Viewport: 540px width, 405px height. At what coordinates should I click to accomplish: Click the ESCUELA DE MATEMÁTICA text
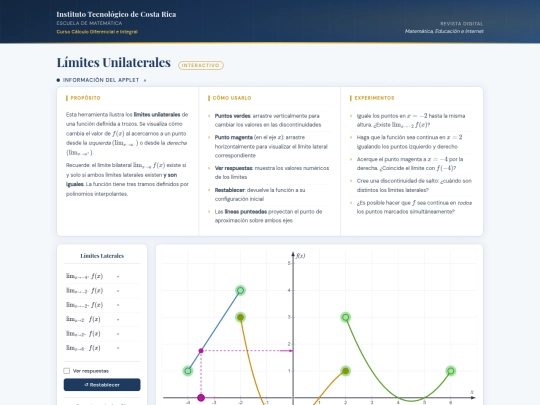click(x=89, y=23)
